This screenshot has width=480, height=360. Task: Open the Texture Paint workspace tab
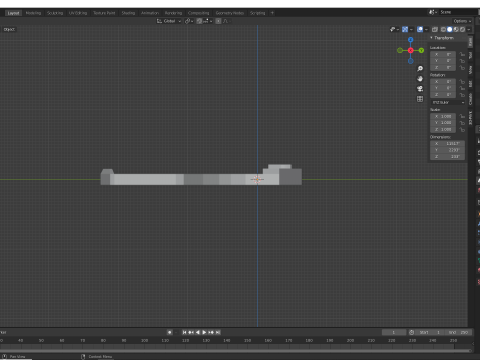pyautogui.click(x=104, y=13)
